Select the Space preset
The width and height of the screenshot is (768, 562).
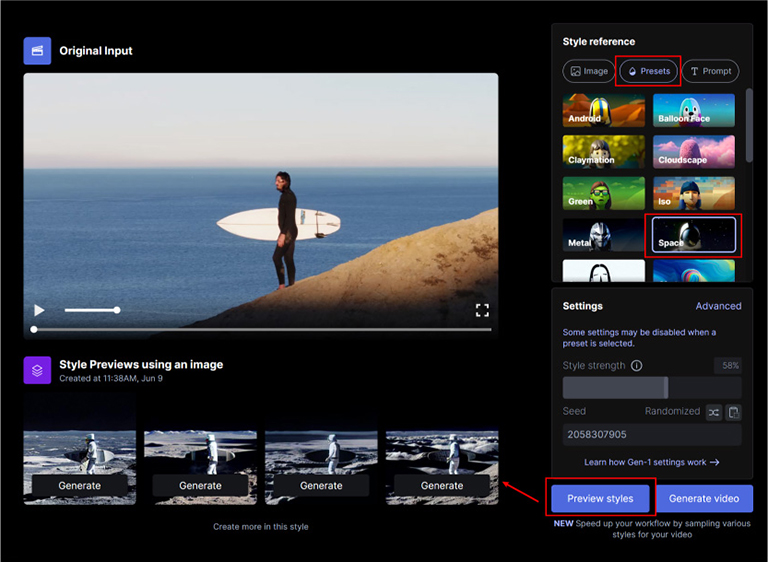[694, 235]
